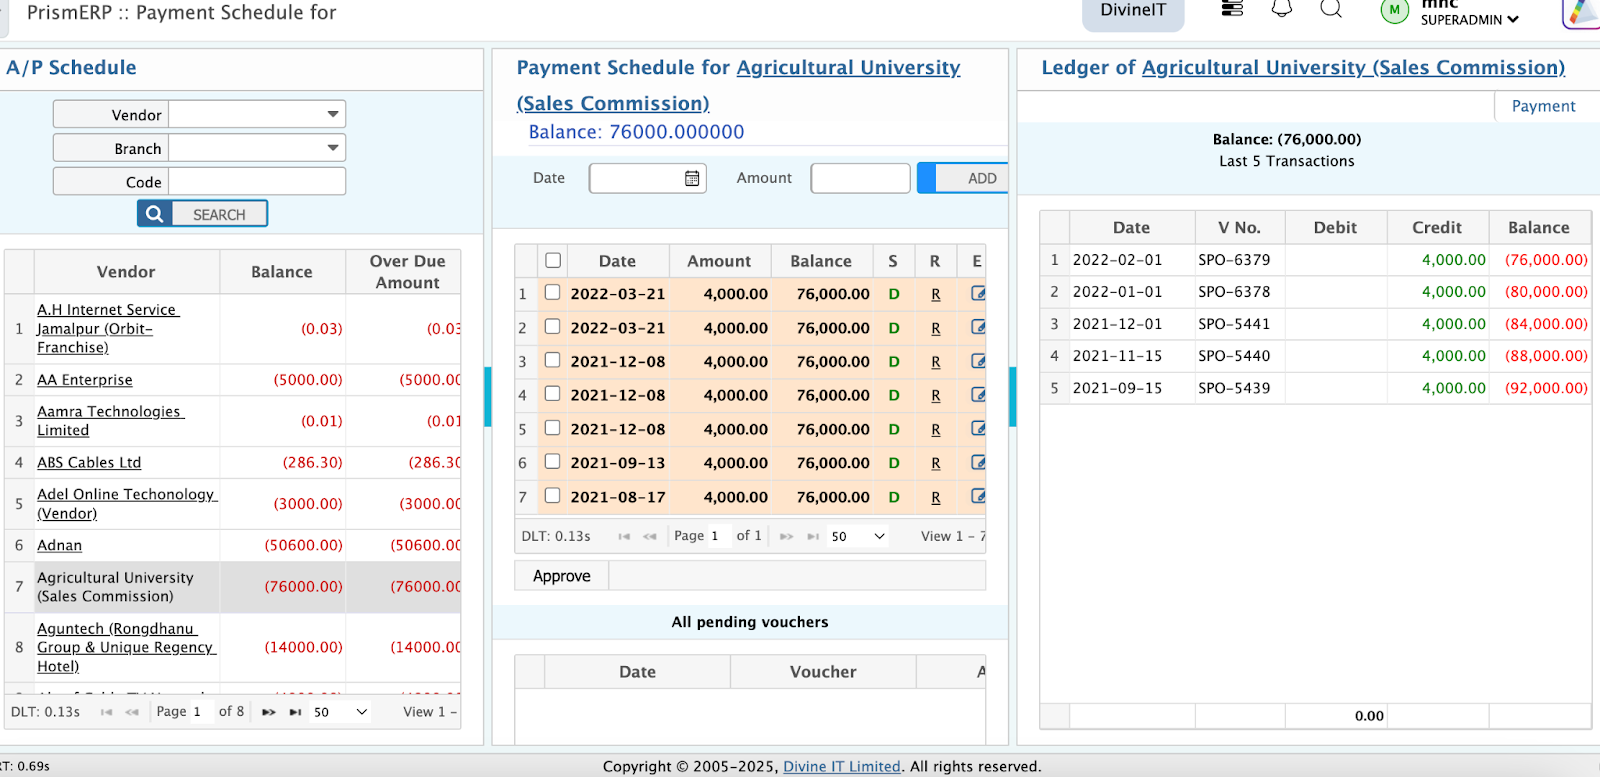Click the SEARCH button

[x=203, y=214]
